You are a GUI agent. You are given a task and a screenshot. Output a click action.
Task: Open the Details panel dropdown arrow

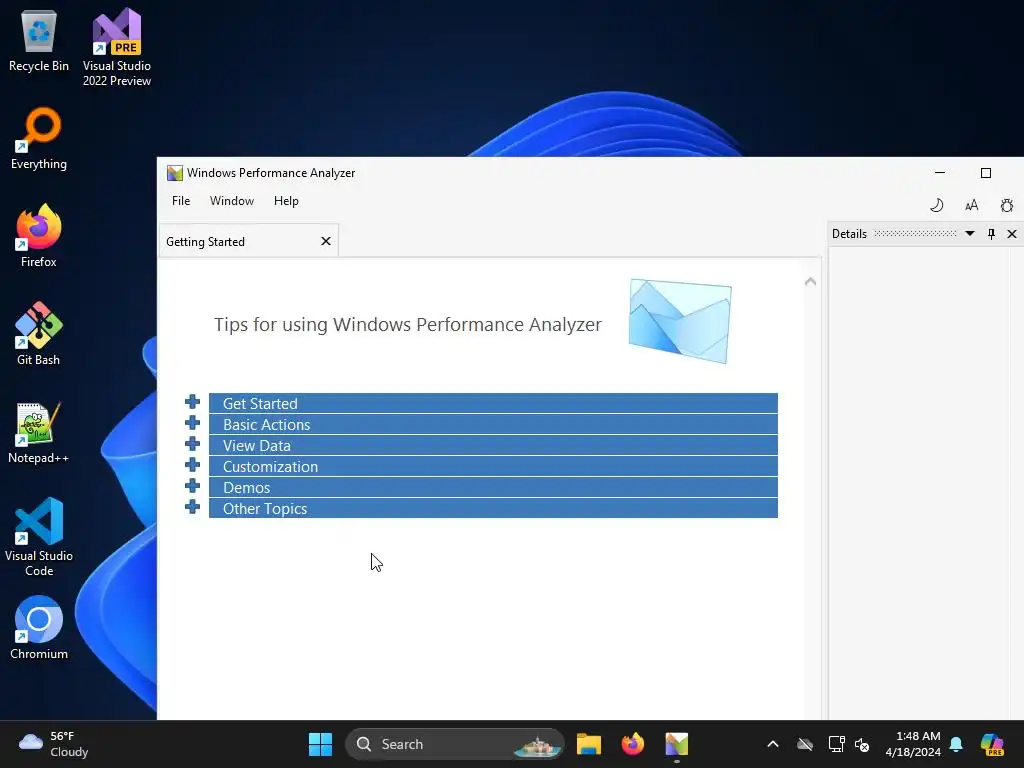pos(970,234)
